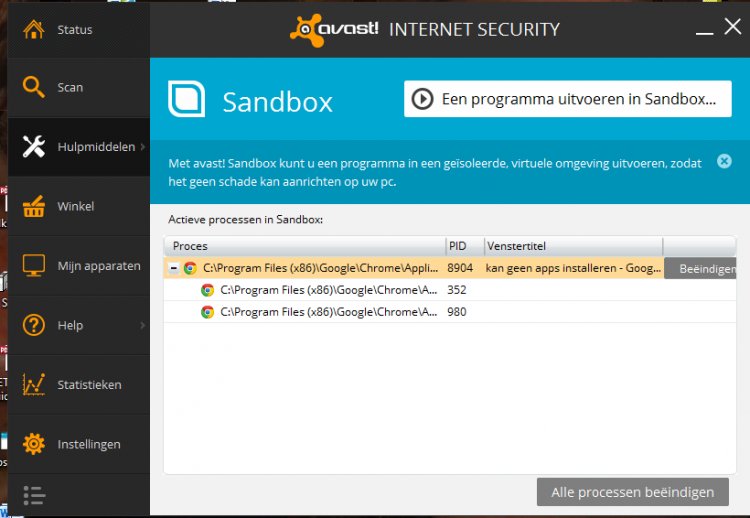Sort by the PID column header
The image size is (750, 518).
pos(464,246)
